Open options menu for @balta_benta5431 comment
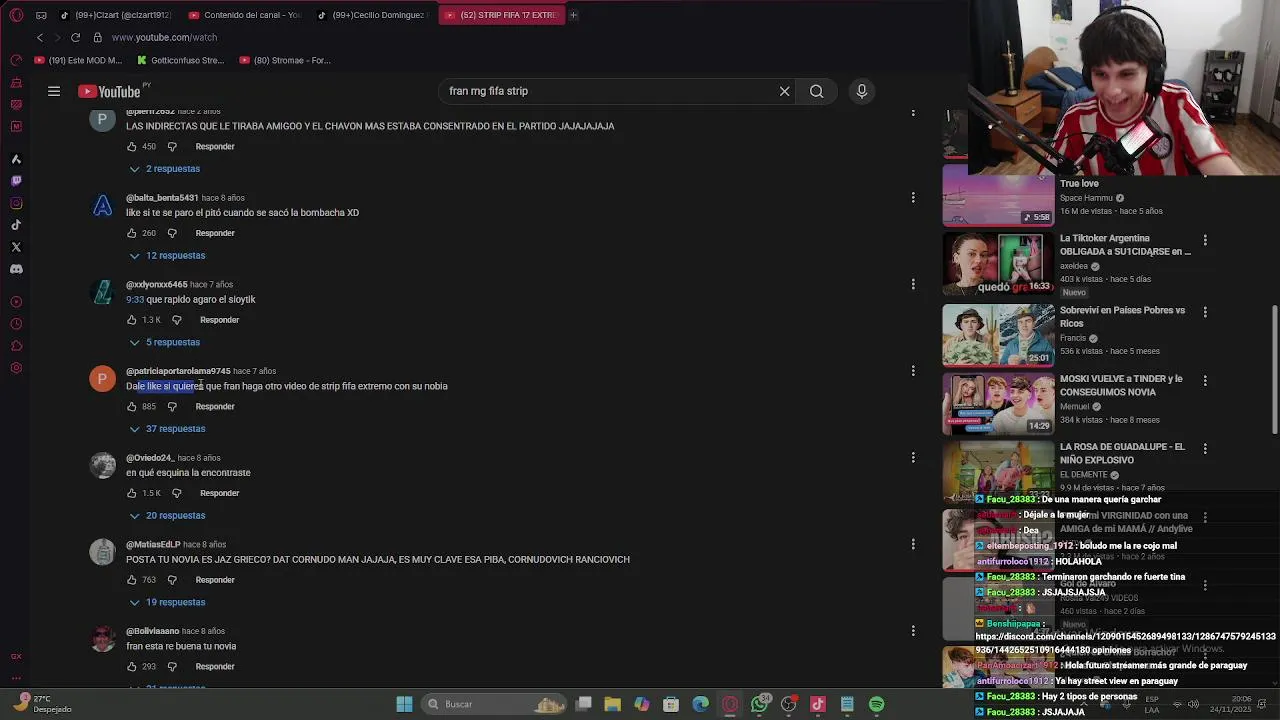This screenshot has height=720, width=1280. [x=913, y=198]
